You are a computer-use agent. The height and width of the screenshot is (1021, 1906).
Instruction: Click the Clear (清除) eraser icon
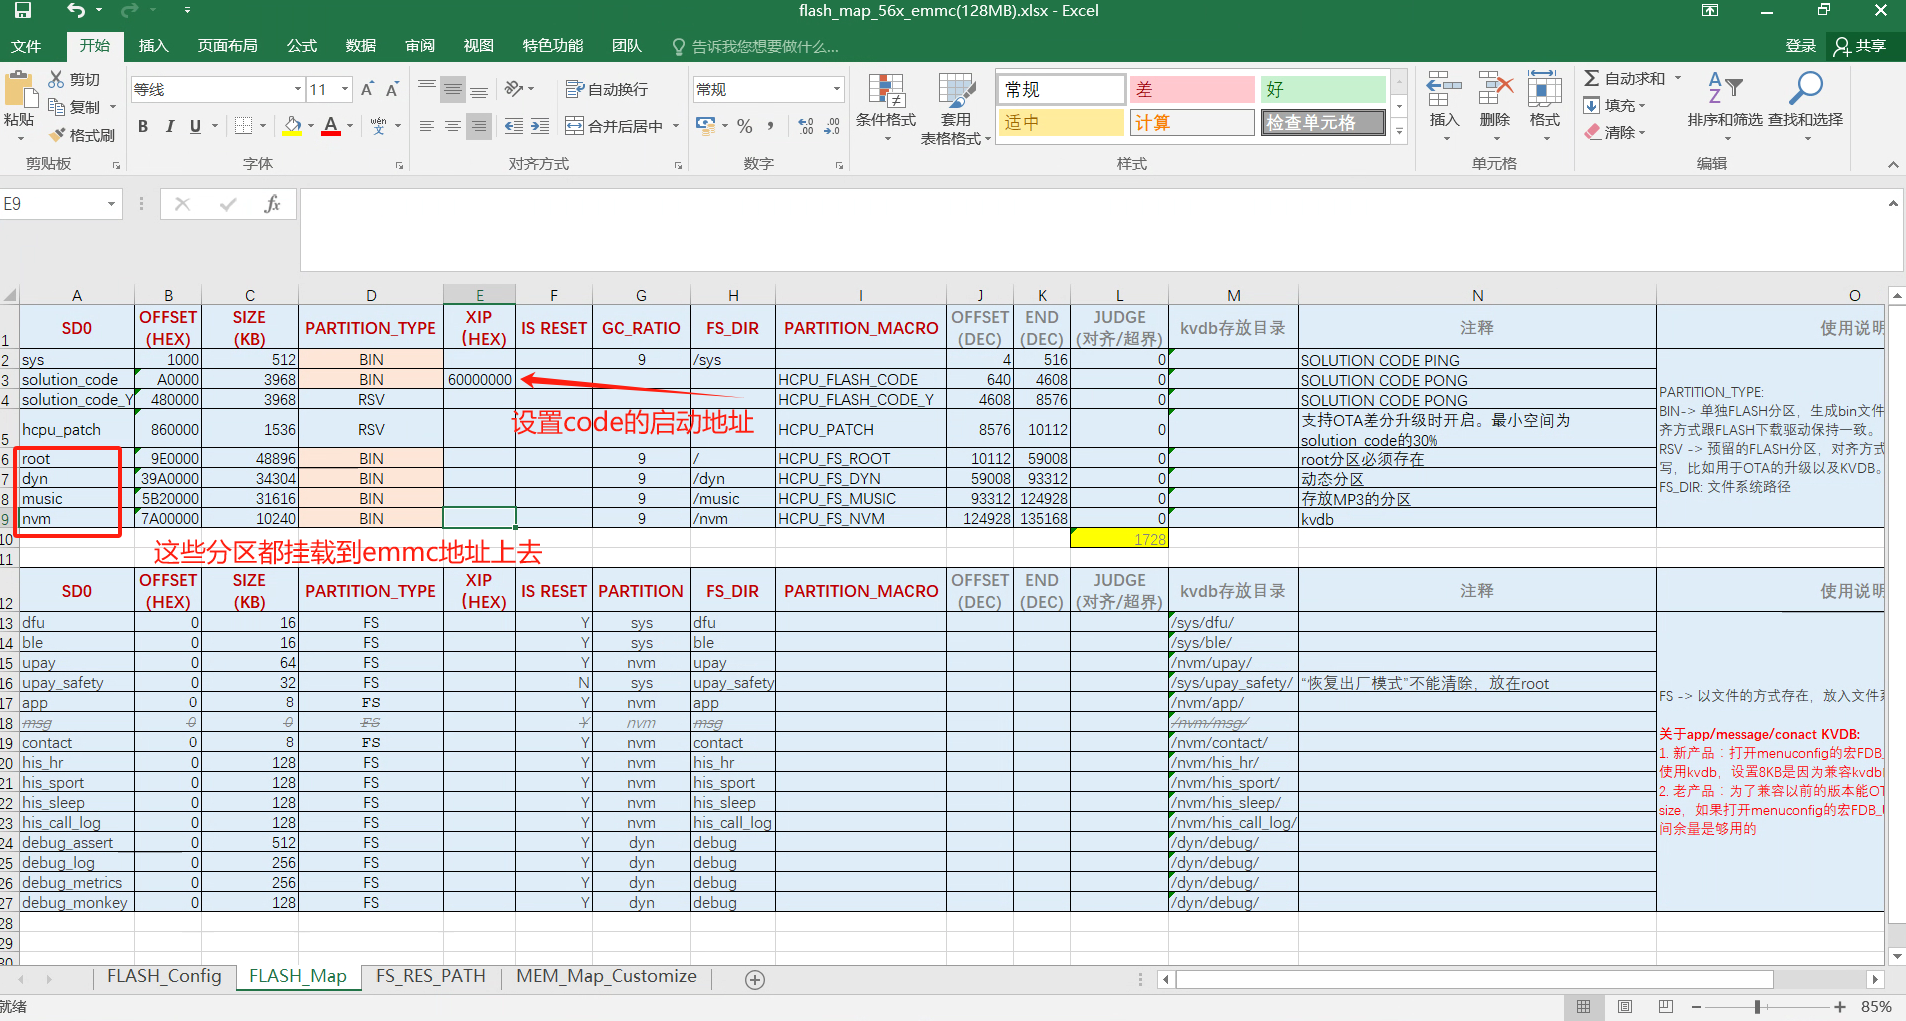pyautogui.click(x=1592, y=132)
